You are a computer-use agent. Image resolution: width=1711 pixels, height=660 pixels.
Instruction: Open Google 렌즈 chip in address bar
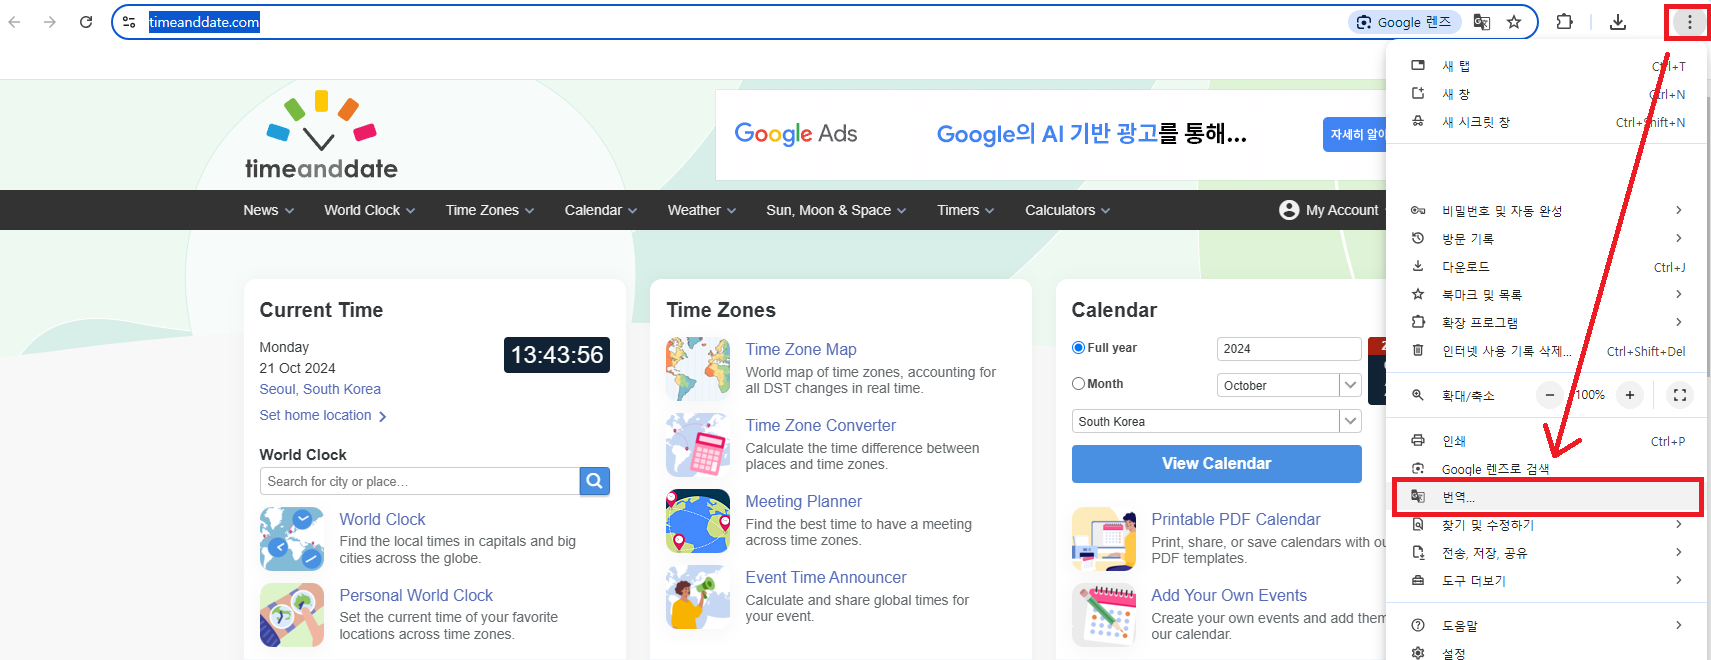click(1405, 22)
